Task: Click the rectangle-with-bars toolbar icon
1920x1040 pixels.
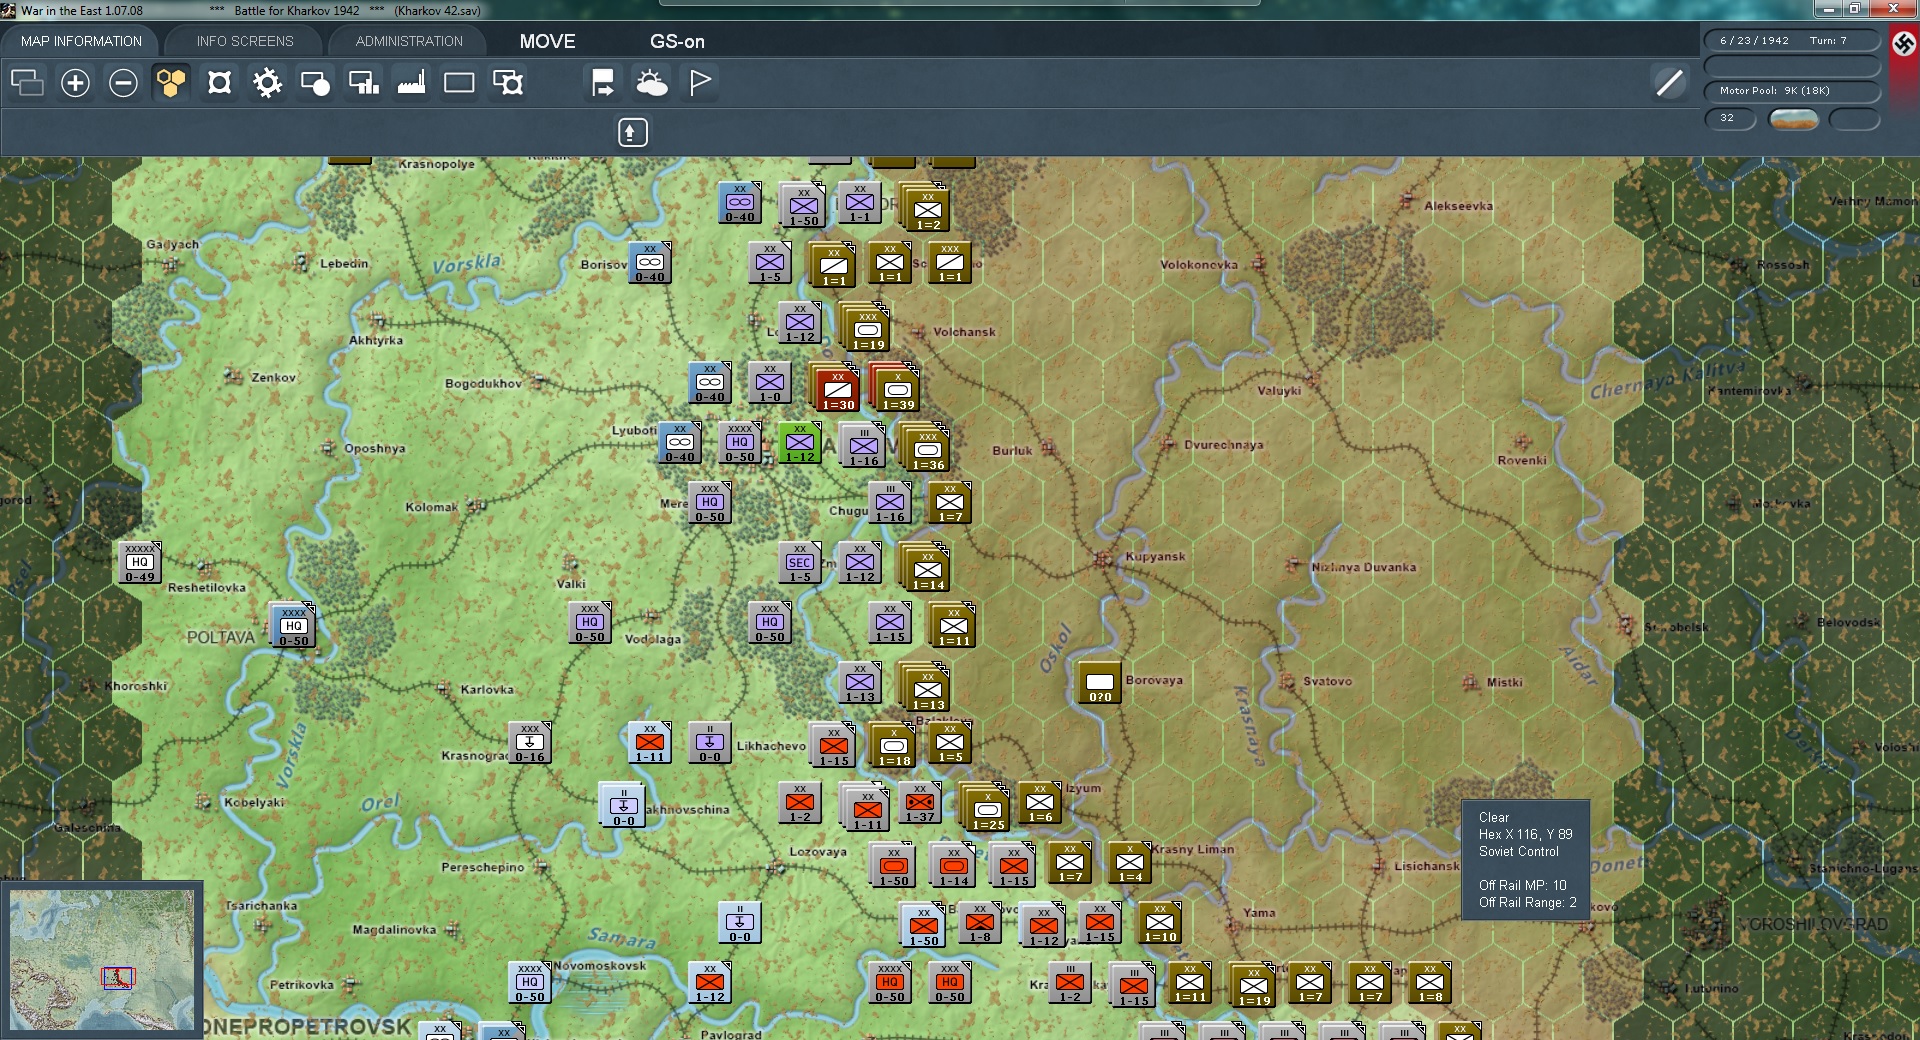Action: pos(363,82)
